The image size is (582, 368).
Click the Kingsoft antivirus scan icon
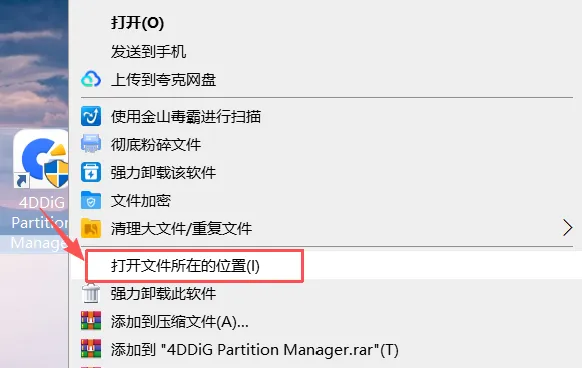tap(91, 116)
